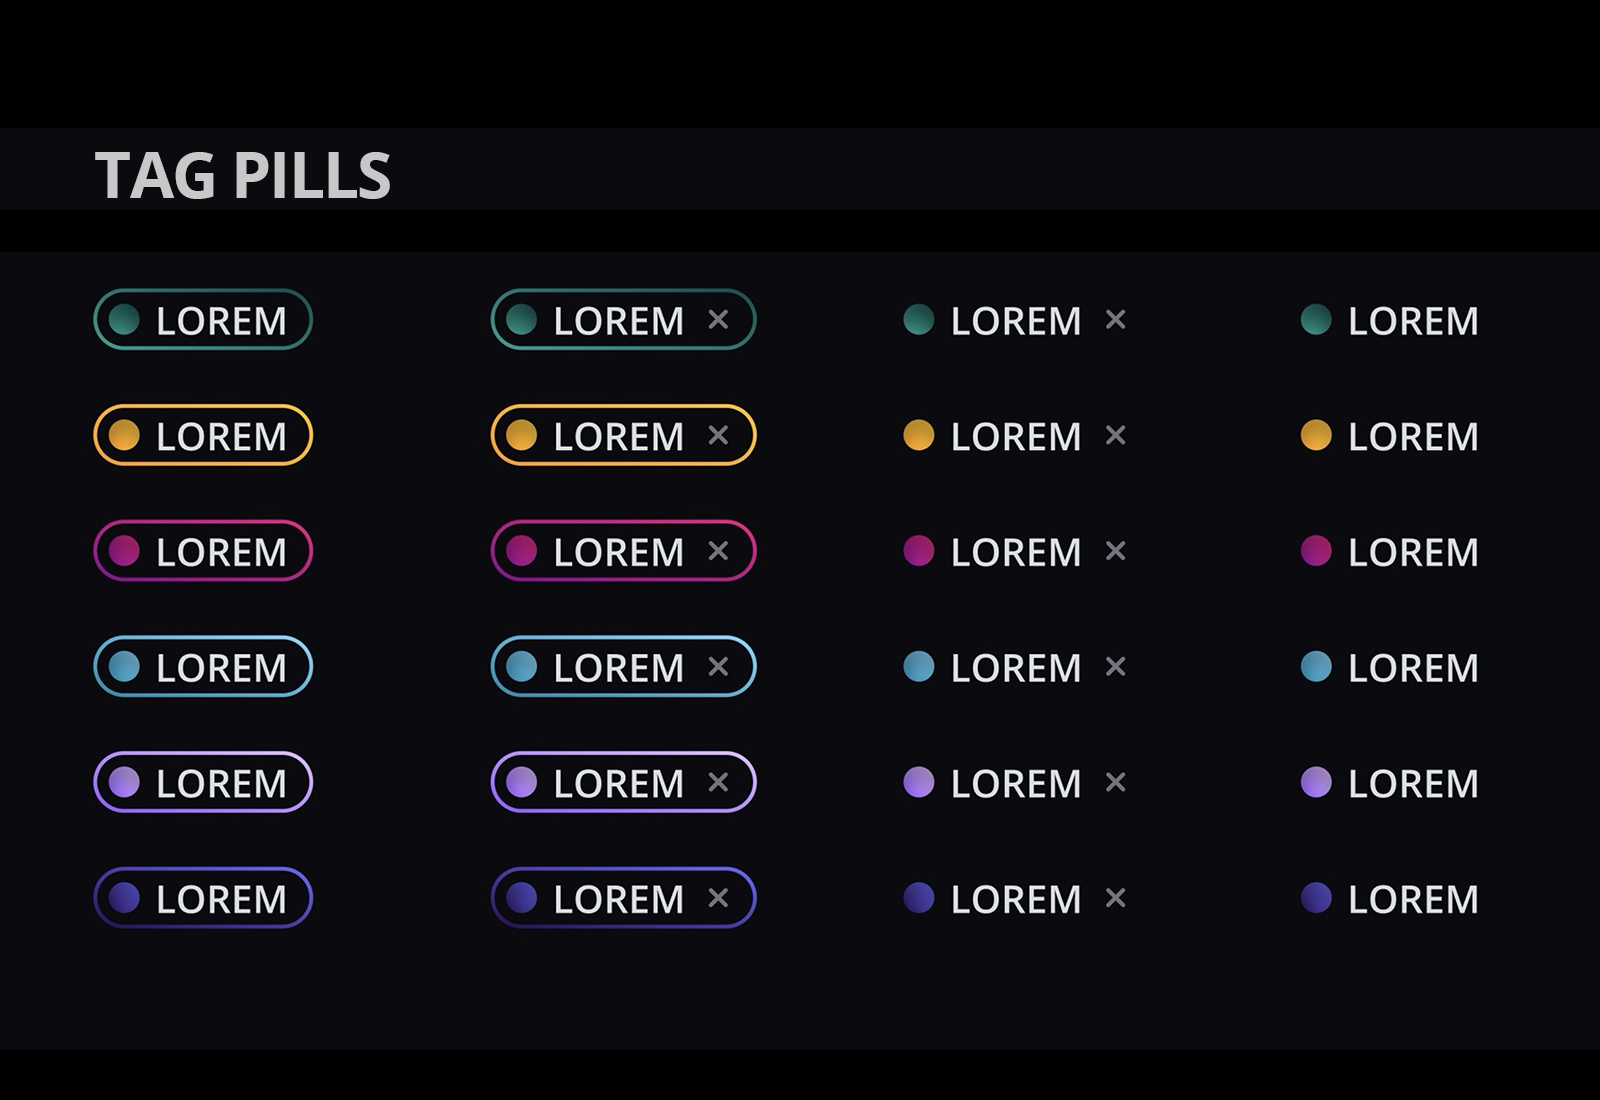
Task: Click the first-column indigo outlined pill
Action: point(203,898)
